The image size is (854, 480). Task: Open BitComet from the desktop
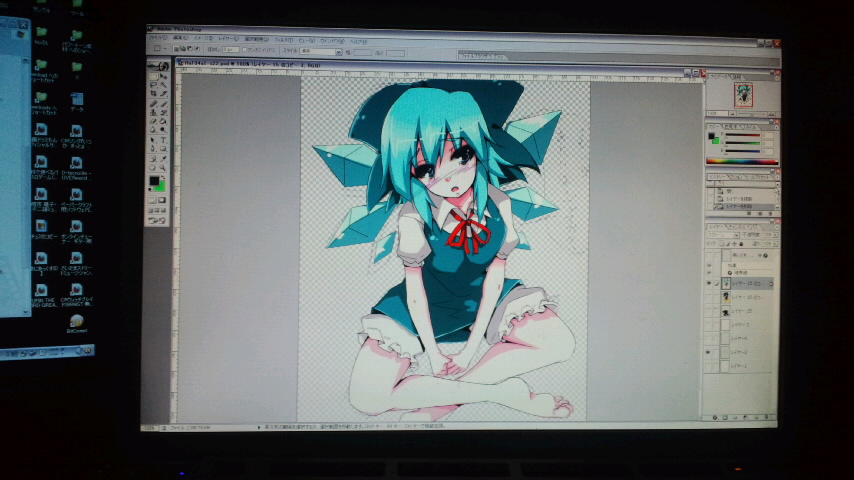77,323
